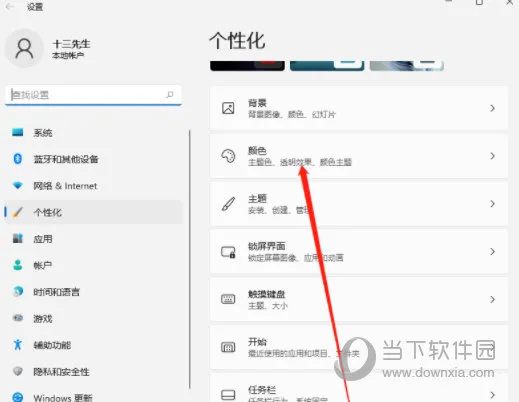Viewport: 519px width, 402px height.
Task: Click the 开始 start menu icon
Action: pyautogui.click(x=228, y=347)
